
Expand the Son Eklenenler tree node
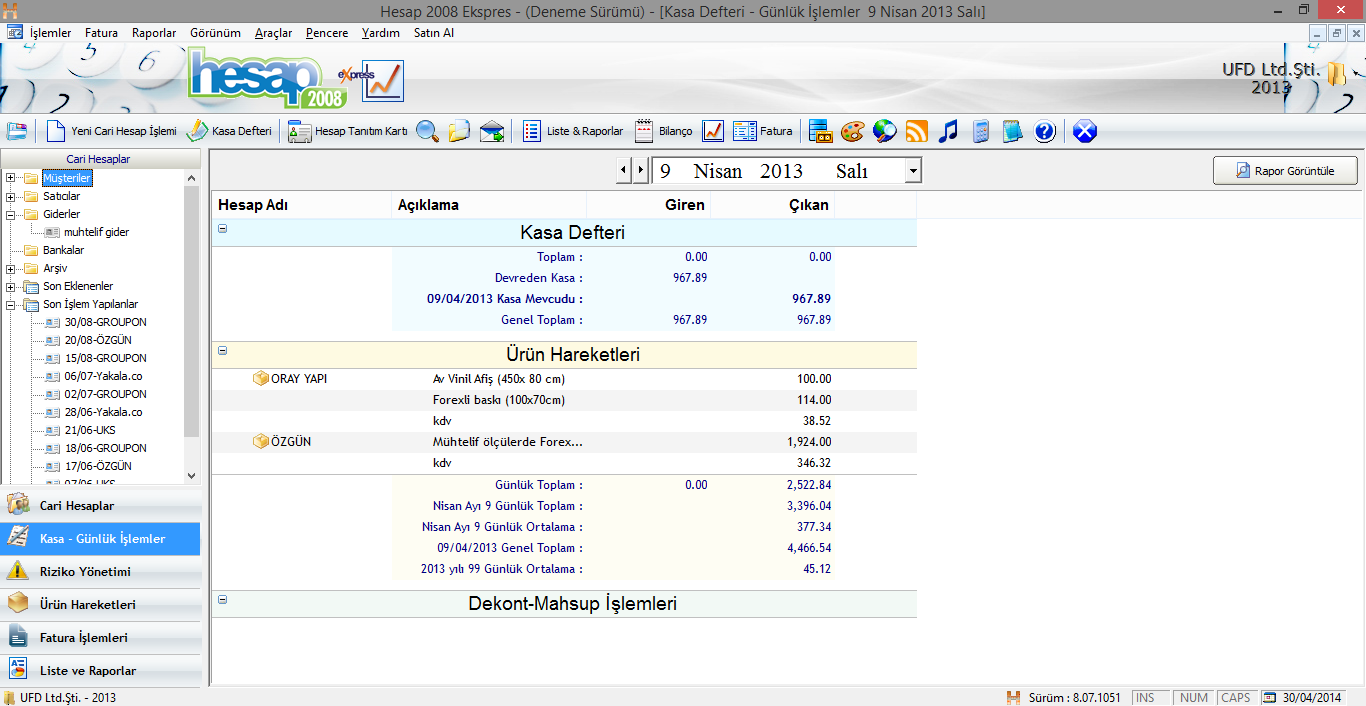pyautogui.click(x=11, y=286)
